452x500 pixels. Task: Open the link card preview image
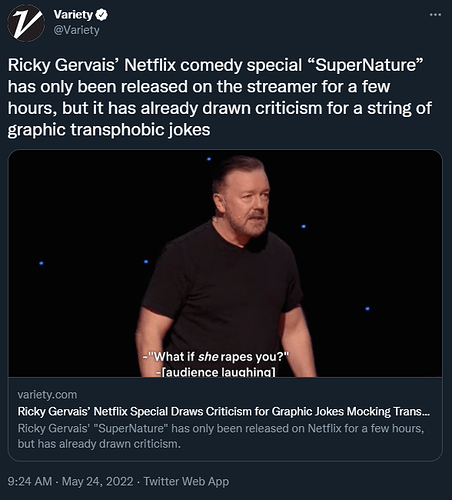225,263
